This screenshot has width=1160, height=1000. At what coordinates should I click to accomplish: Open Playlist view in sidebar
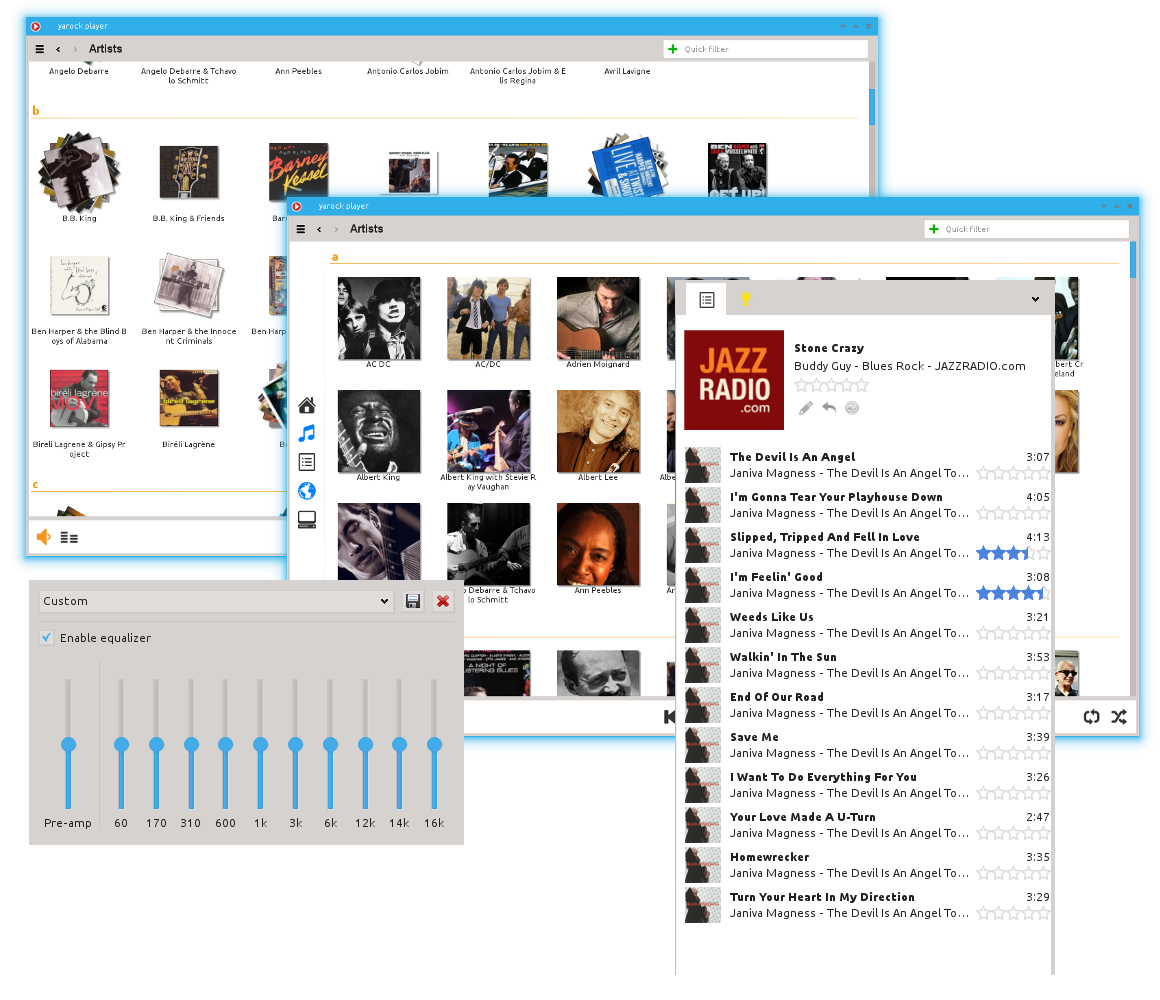(307, 462)
